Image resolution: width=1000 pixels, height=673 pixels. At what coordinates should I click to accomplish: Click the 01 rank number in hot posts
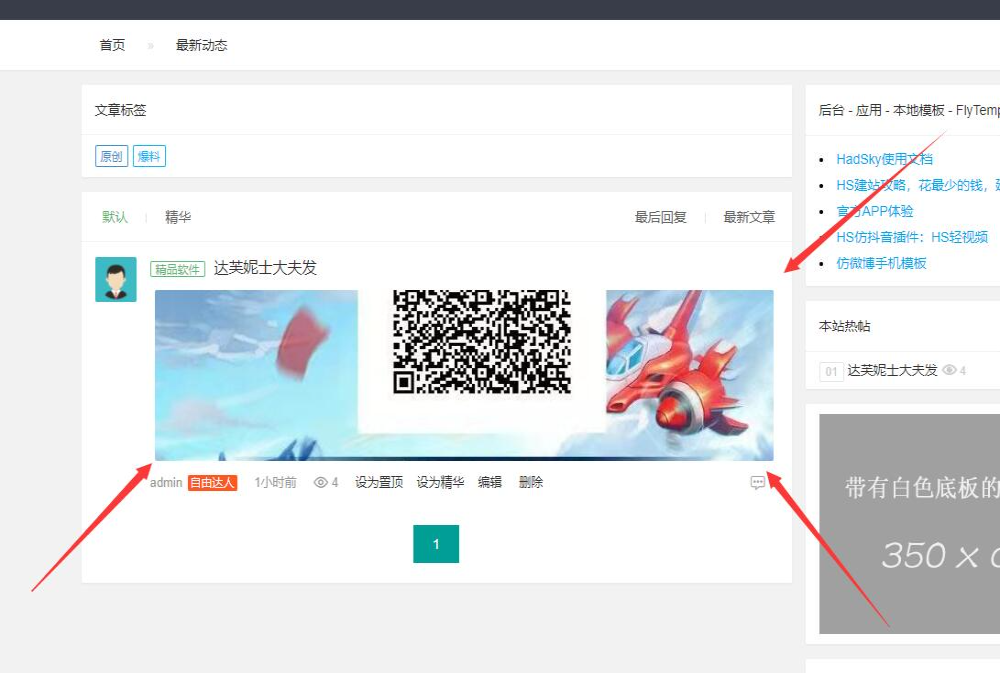831,371
